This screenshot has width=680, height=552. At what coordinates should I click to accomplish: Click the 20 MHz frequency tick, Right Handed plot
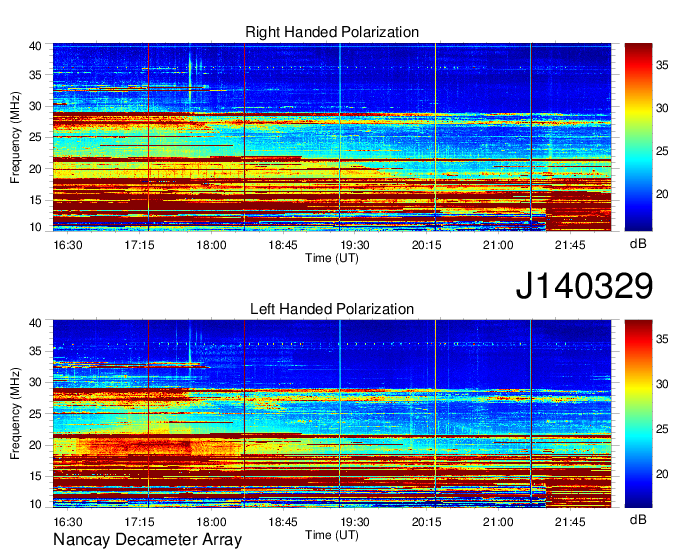(x=35, y=169)
